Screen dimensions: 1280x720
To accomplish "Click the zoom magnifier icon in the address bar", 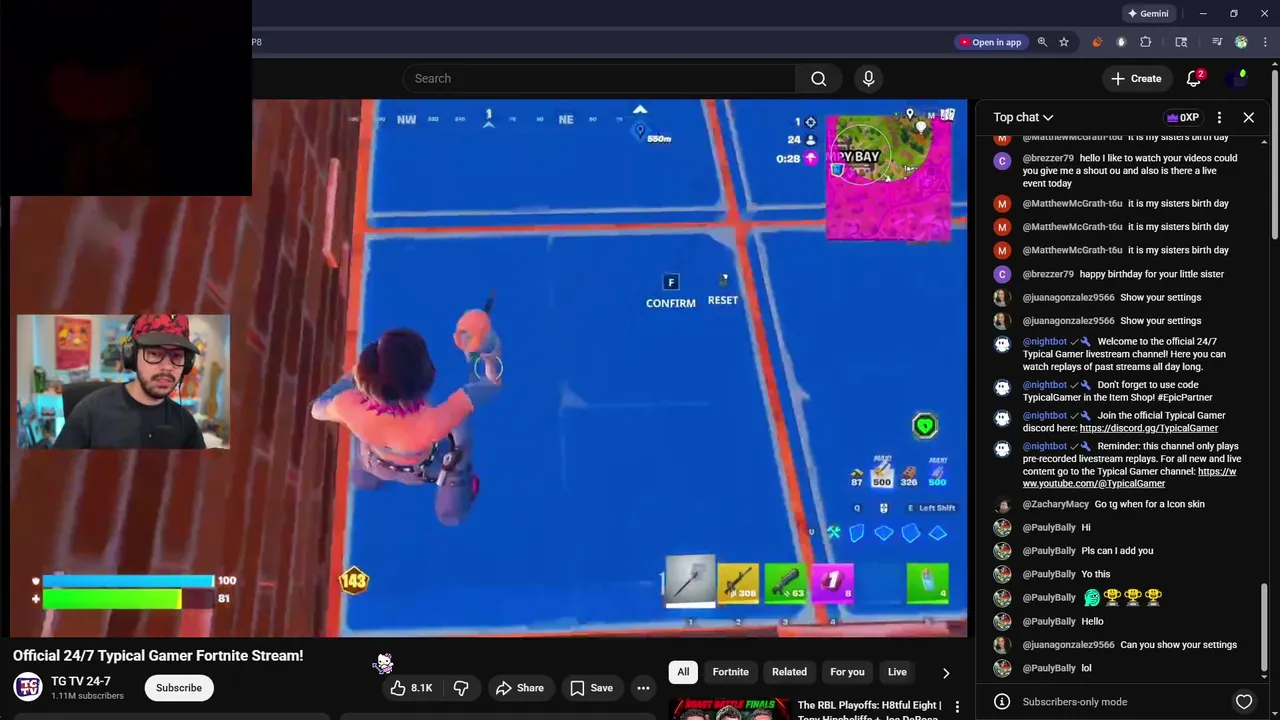I will pyautogui.click(x=1042, y=42).
